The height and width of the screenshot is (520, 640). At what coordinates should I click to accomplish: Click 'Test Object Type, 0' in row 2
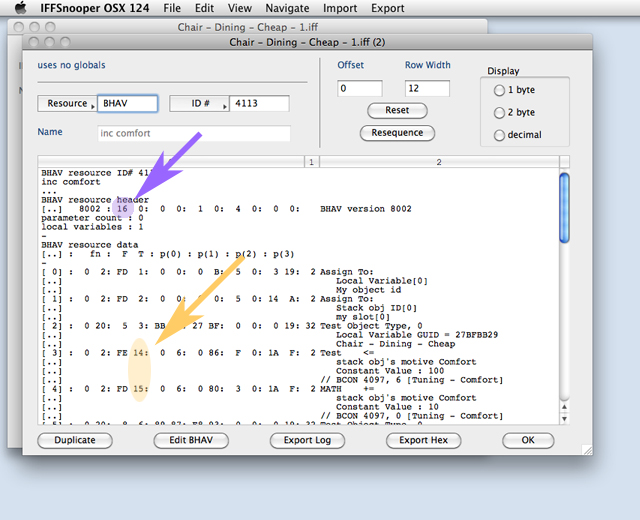tap(371, 326)
